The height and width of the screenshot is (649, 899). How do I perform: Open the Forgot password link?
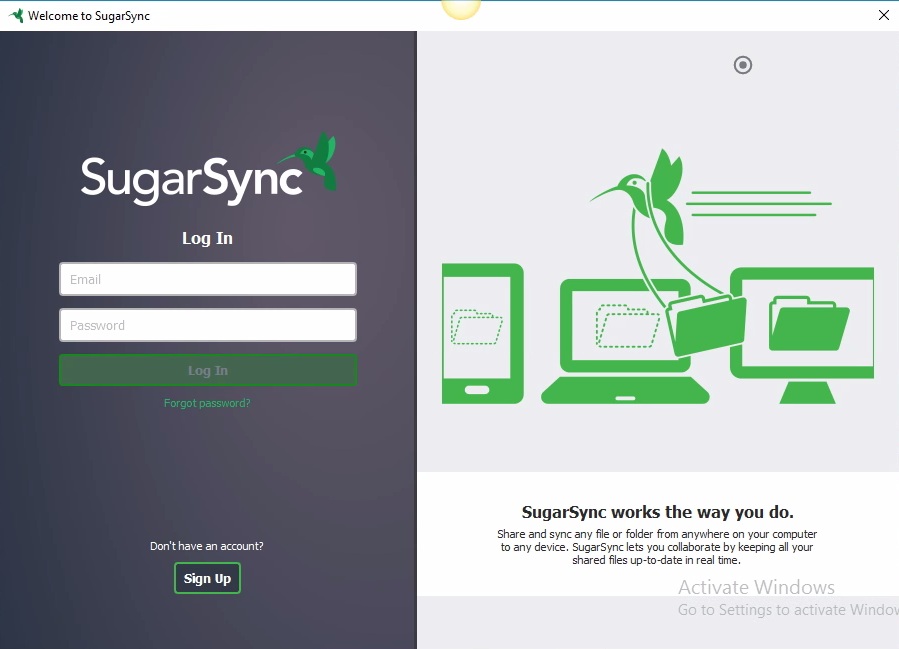(x=207, y=402)
